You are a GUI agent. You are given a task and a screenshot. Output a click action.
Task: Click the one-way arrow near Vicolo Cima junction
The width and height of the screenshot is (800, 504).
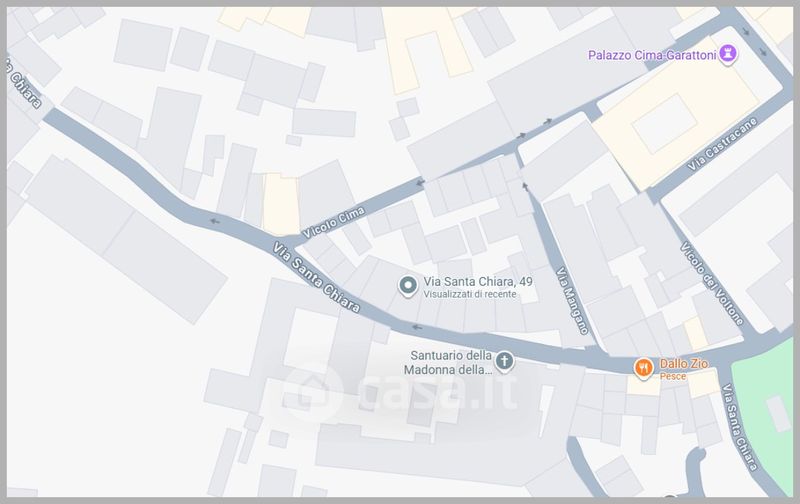pos(420,183)
